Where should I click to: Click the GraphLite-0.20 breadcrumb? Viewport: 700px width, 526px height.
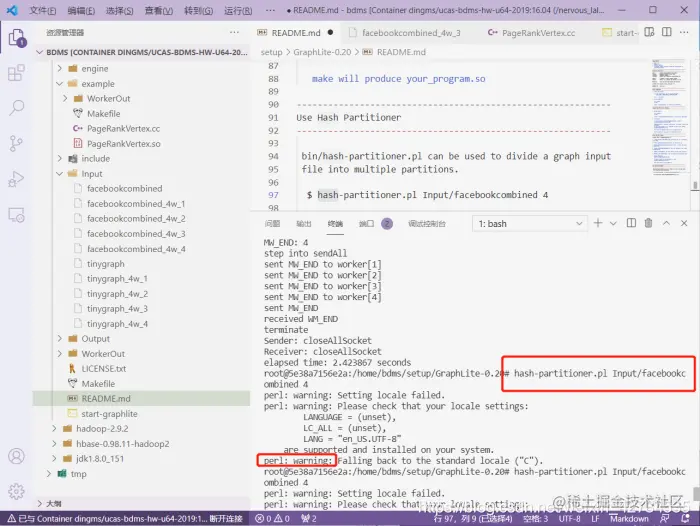[322, 52]
